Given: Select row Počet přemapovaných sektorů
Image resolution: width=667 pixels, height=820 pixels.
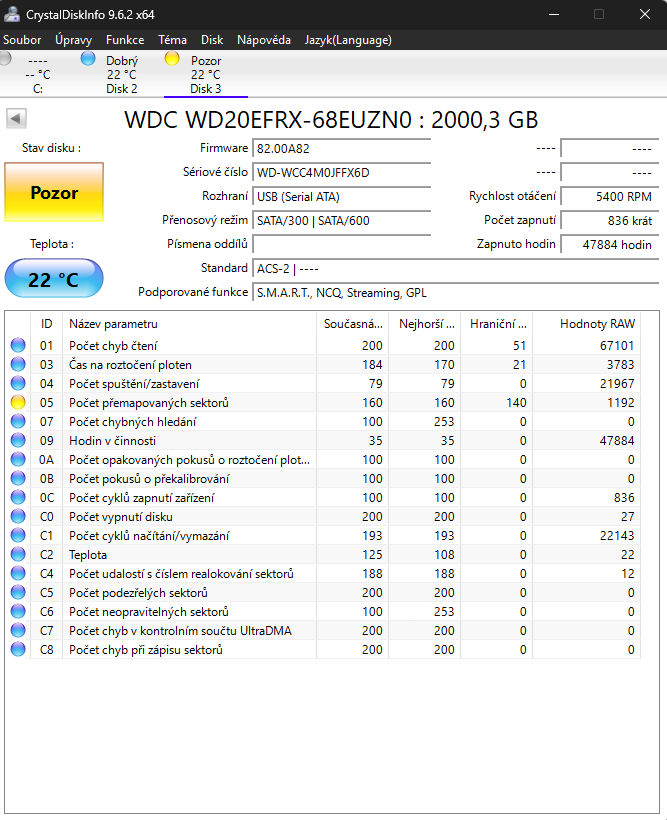Looking at the screenshot, I should 323,402.
